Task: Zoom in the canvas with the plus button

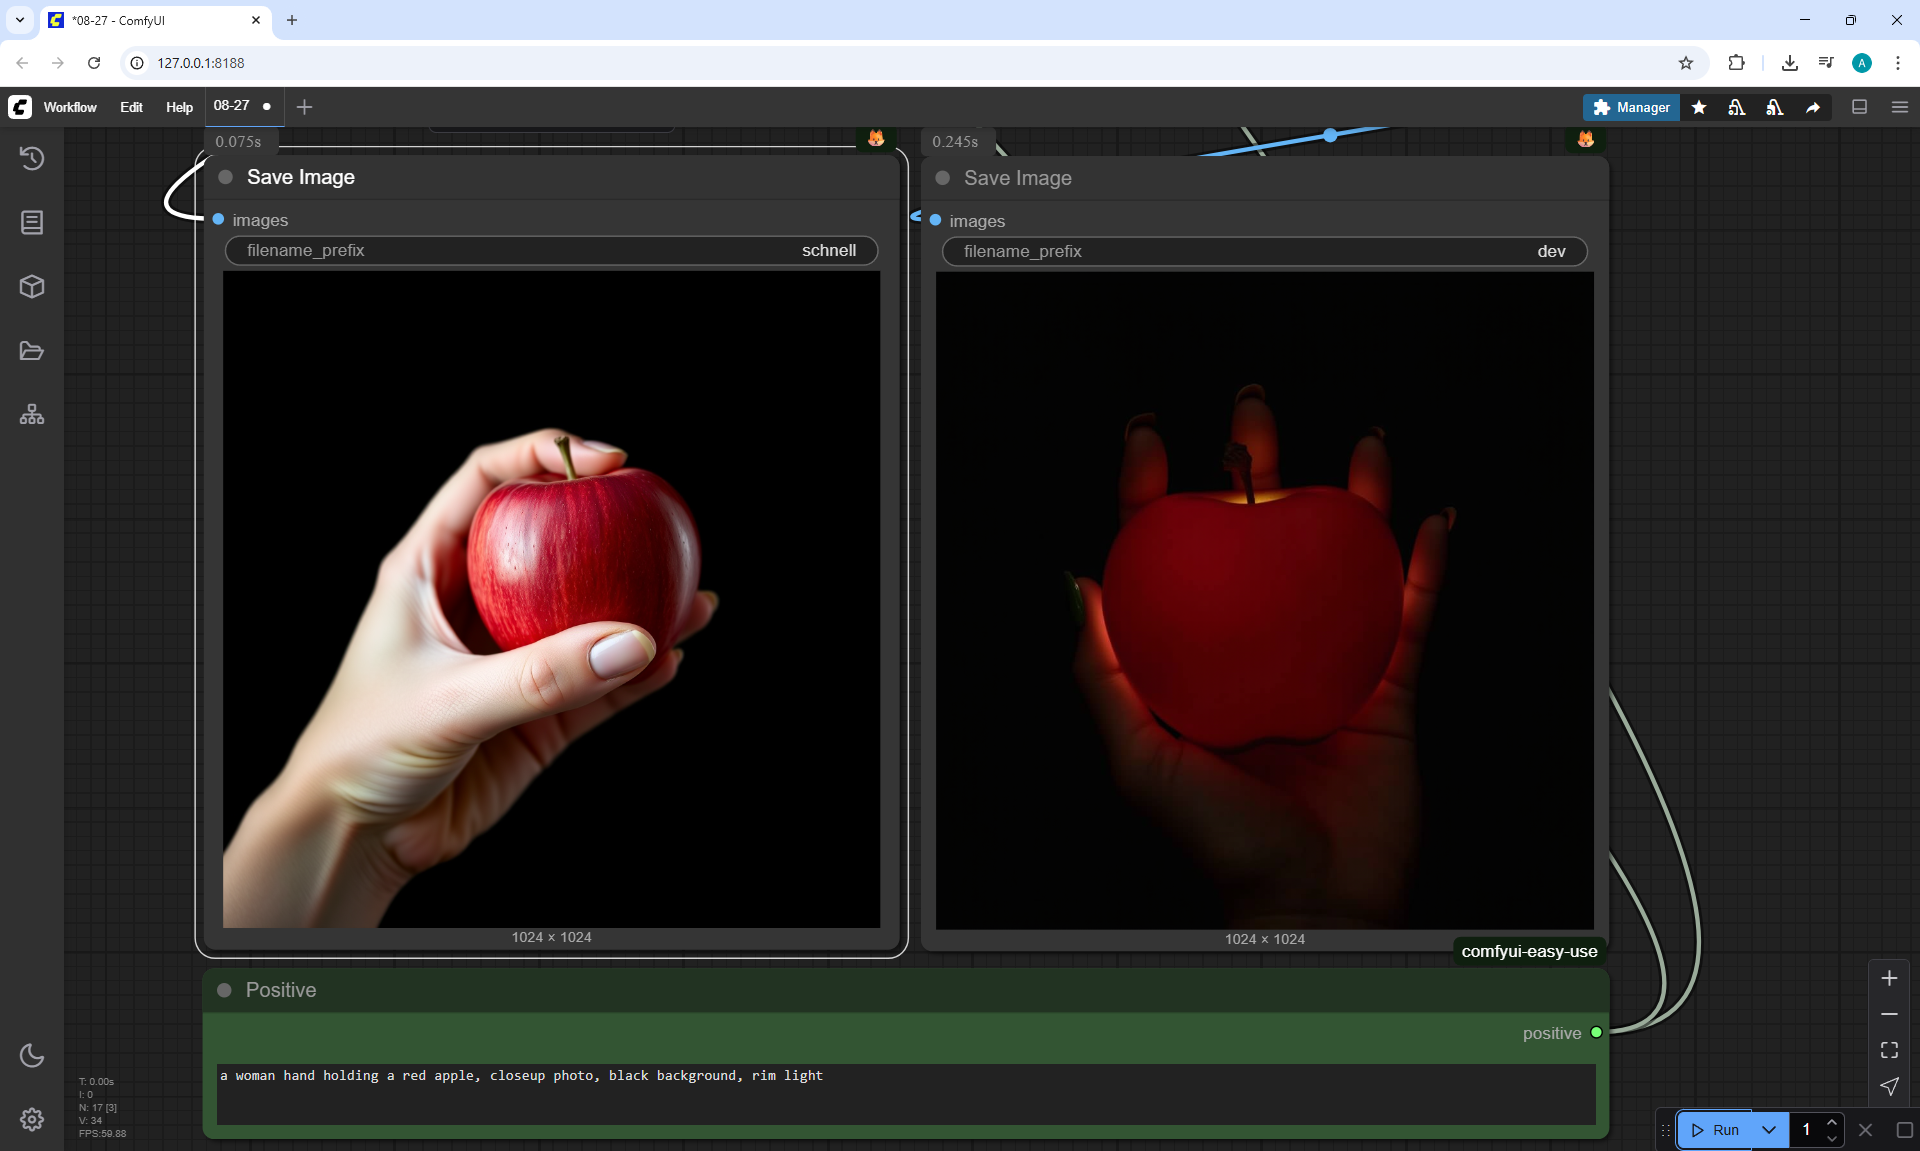Action: click(x=1889, y=978)
